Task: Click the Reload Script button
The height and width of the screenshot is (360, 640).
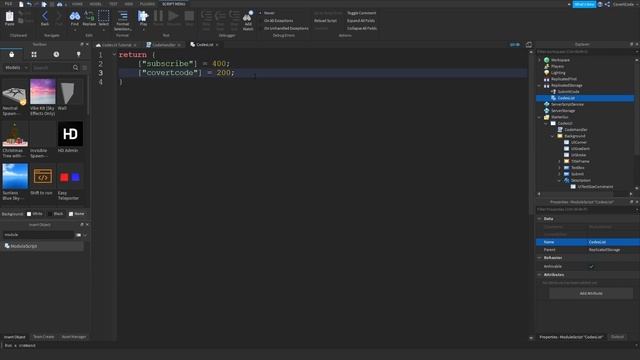Action: point(325,20)
